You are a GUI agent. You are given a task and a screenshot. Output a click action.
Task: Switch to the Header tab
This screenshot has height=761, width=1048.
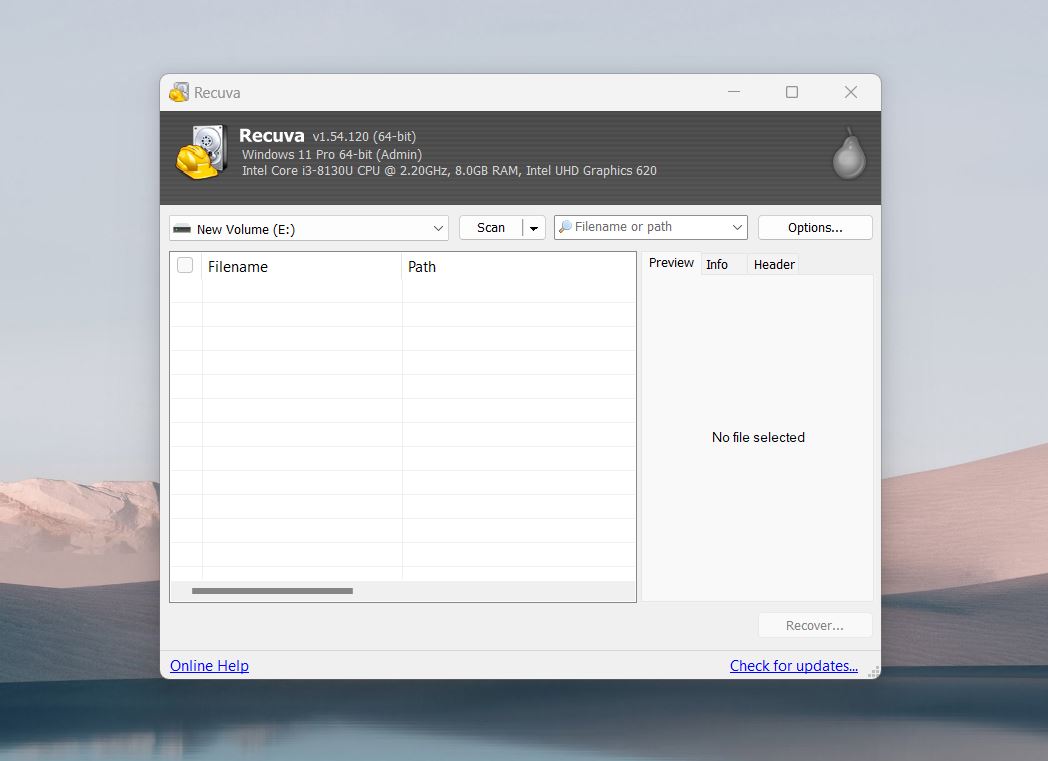773,265
